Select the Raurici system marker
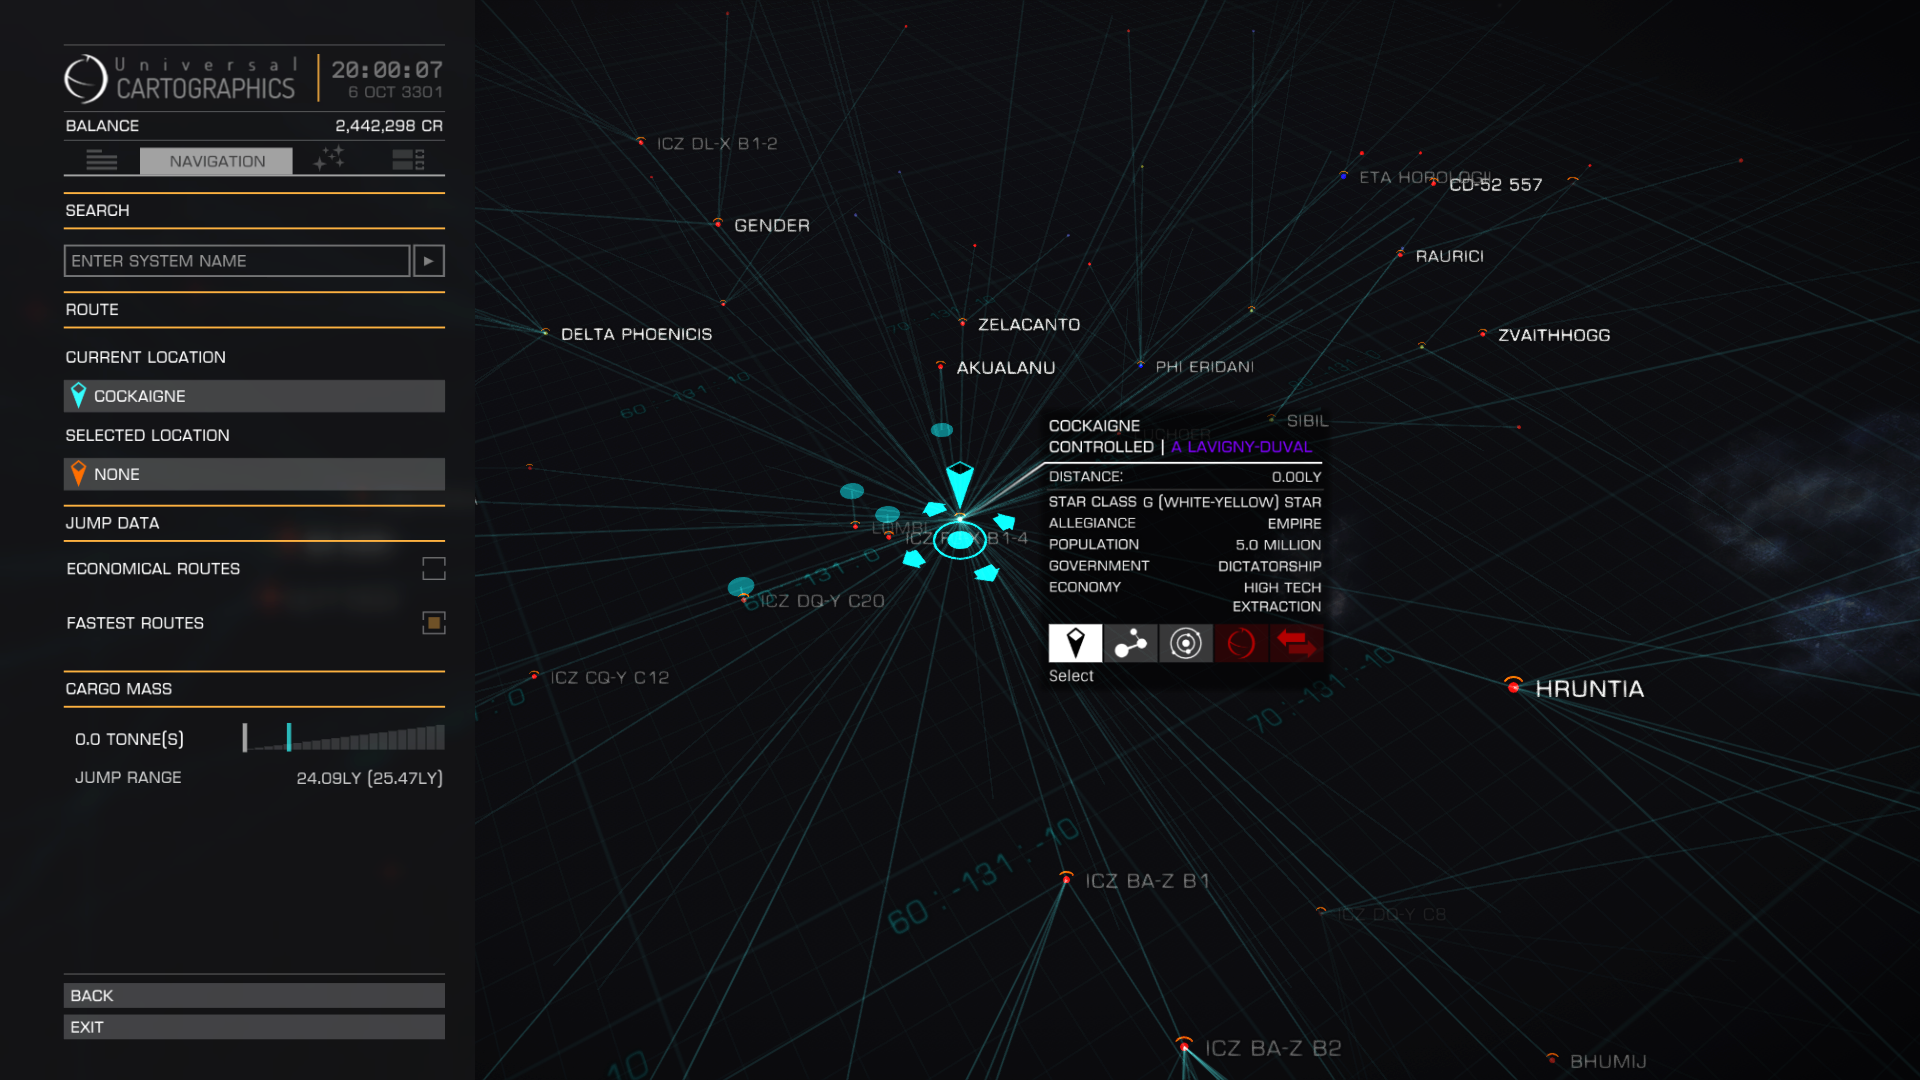1920x1080 pixels. pos(1400,254)
